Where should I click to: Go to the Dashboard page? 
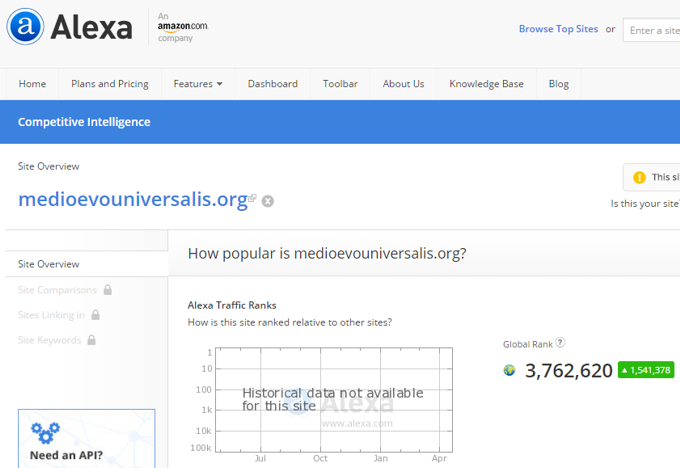coord(273,84)
